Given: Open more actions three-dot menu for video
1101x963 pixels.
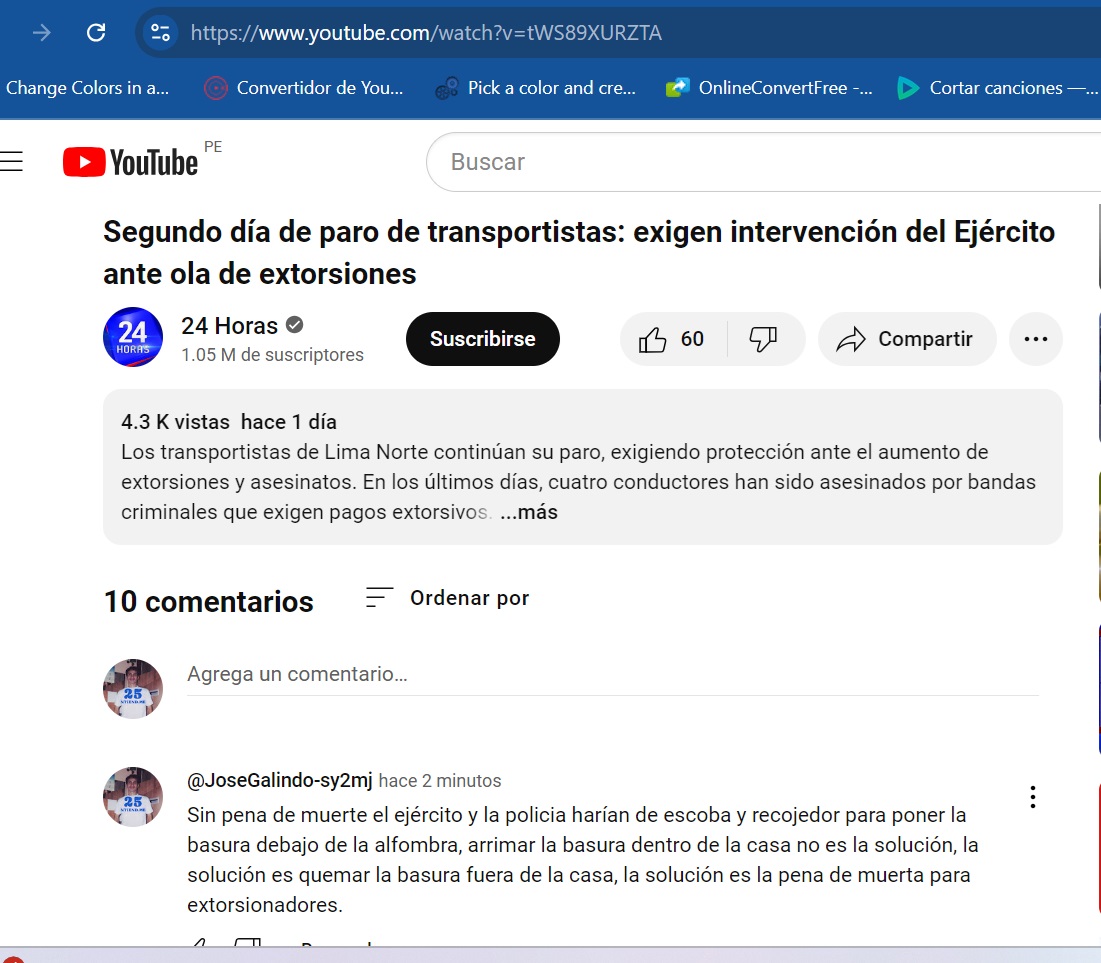Looking at the screenshot, I should [x=1035, y=339].
